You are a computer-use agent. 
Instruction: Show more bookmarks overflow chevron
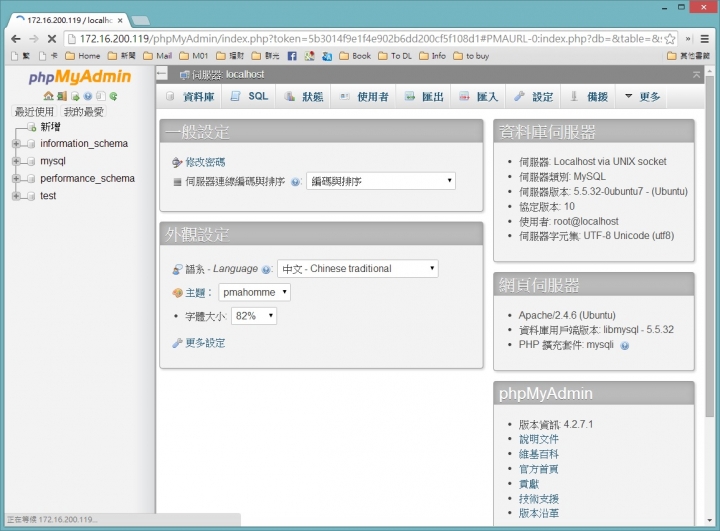(688, 39)
